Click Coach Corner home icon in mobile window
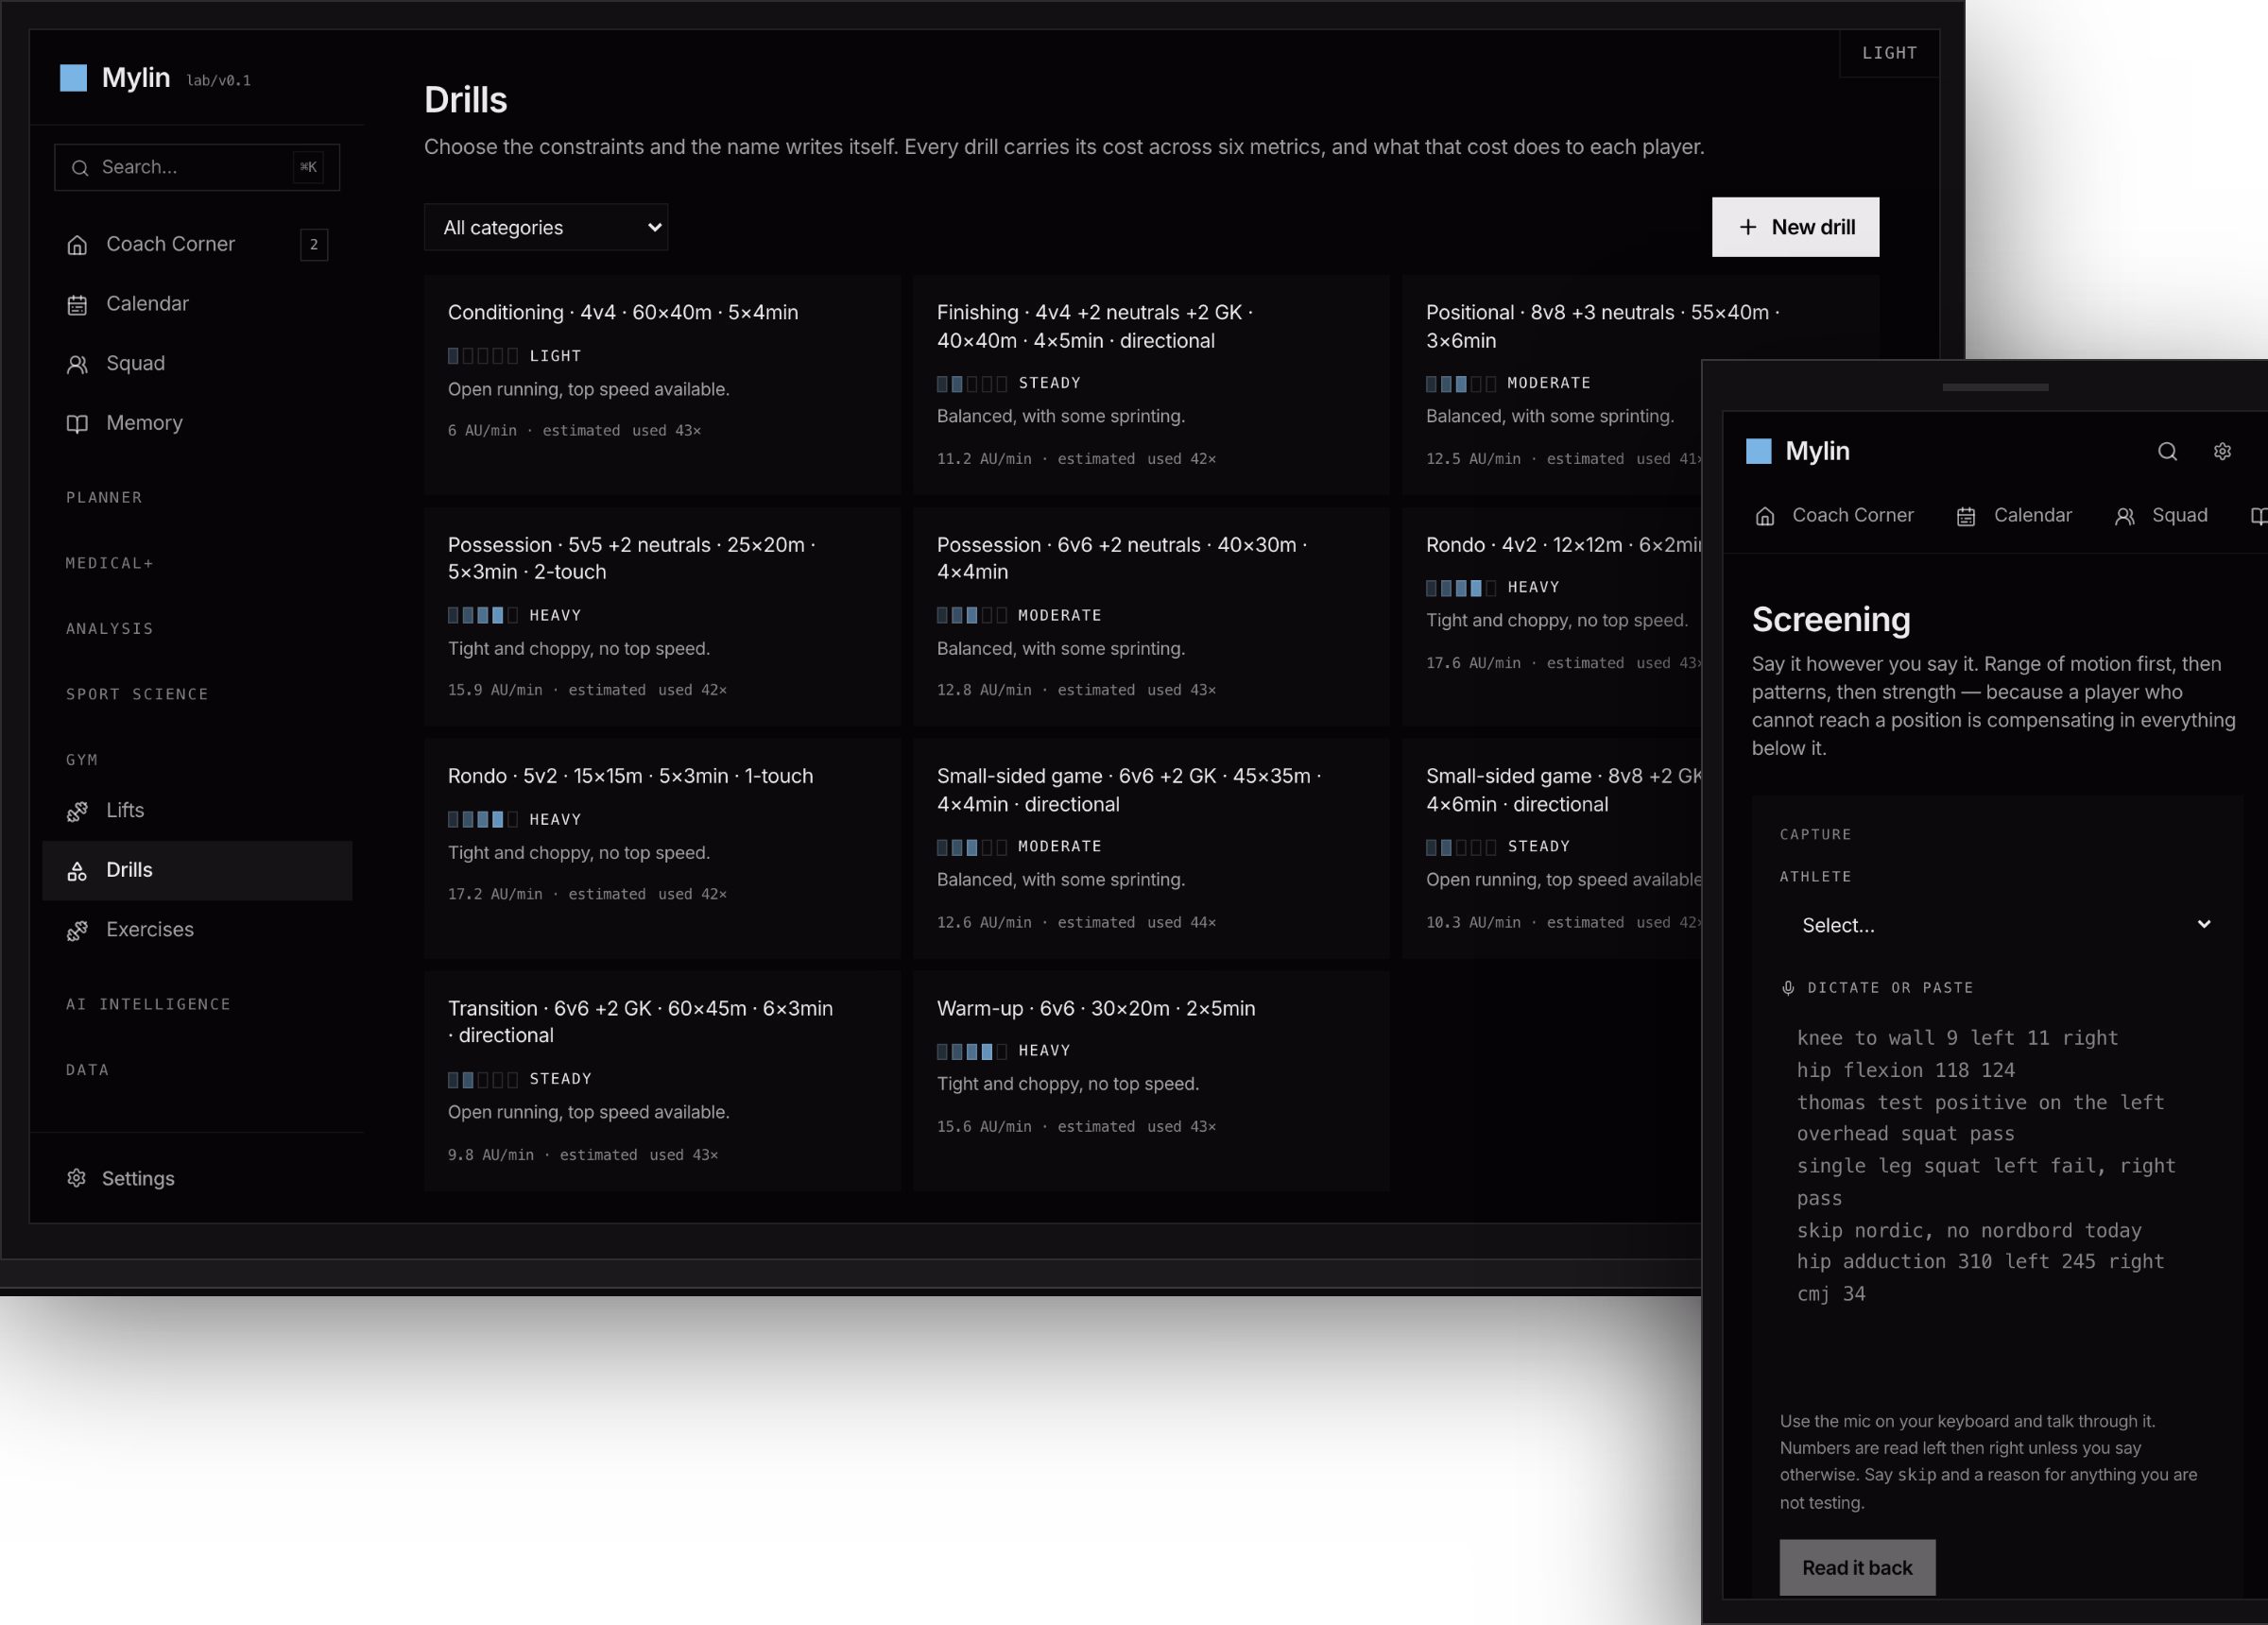This screenshot has height=1625, width=2268. pyautogui.click(x=1765, y=517)
